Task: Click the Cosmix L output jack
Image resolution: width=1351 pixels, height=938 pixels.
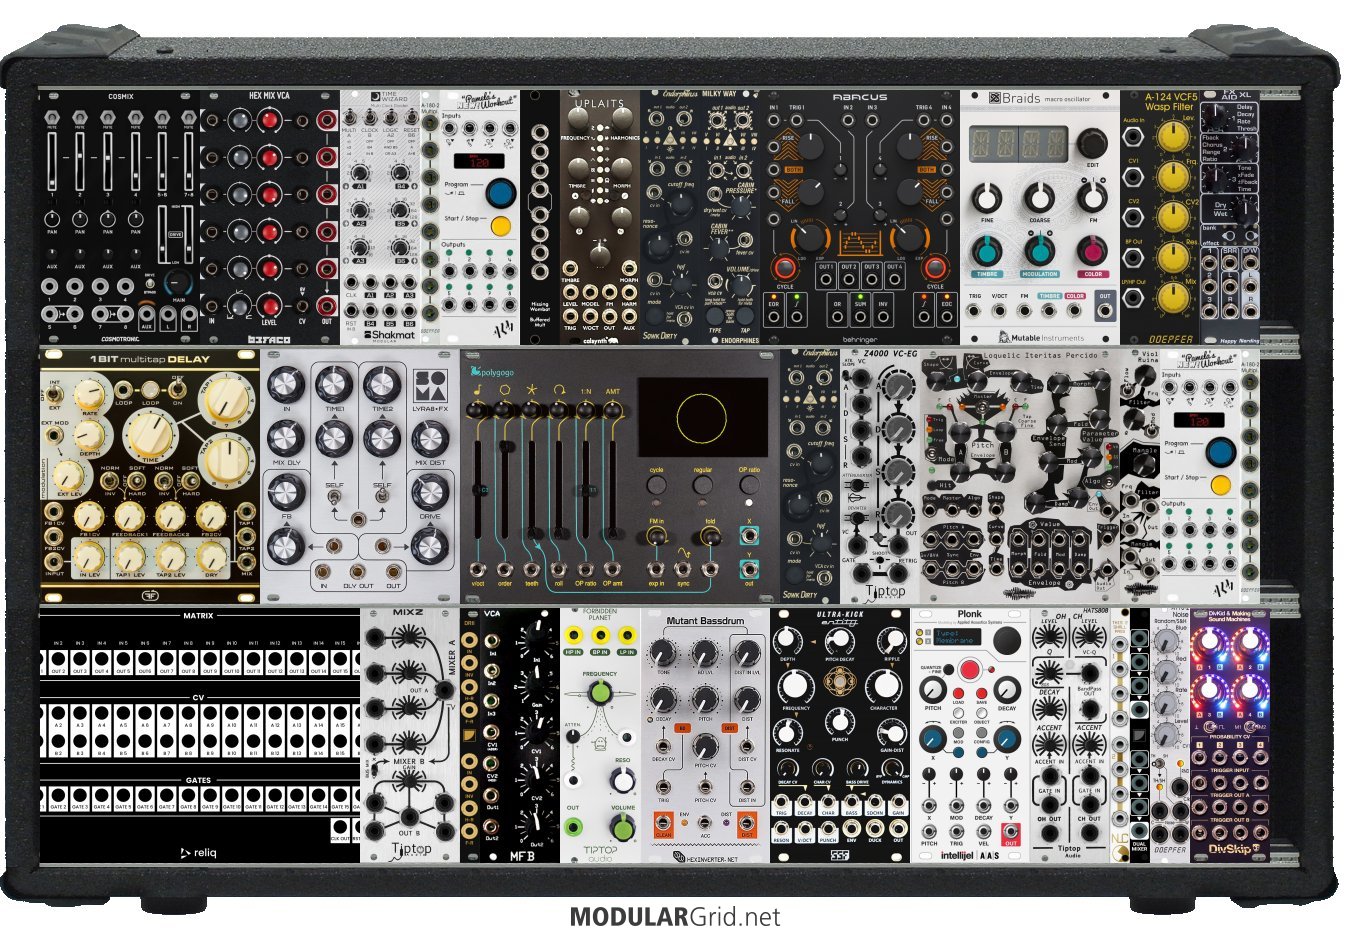Action: [x=169, y=313]
